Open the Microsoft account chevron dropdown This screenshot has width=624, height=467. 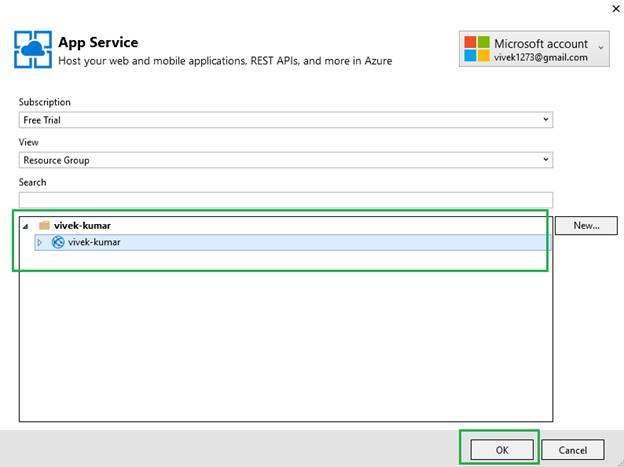[x=601, y=46]
